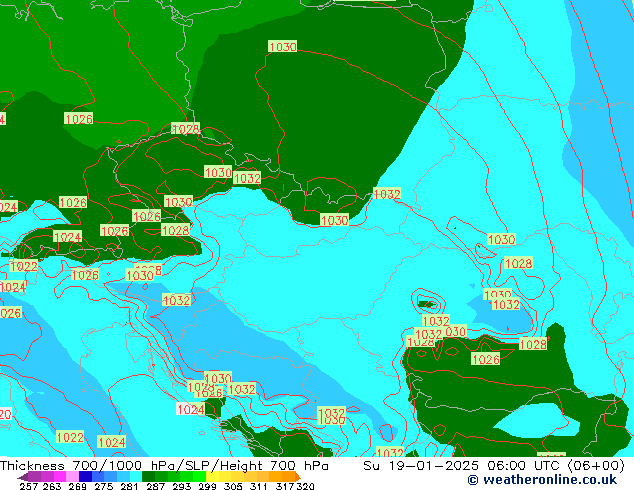Click the 287 legend value
Screen dimensions: 634x490
coord(155,486)
